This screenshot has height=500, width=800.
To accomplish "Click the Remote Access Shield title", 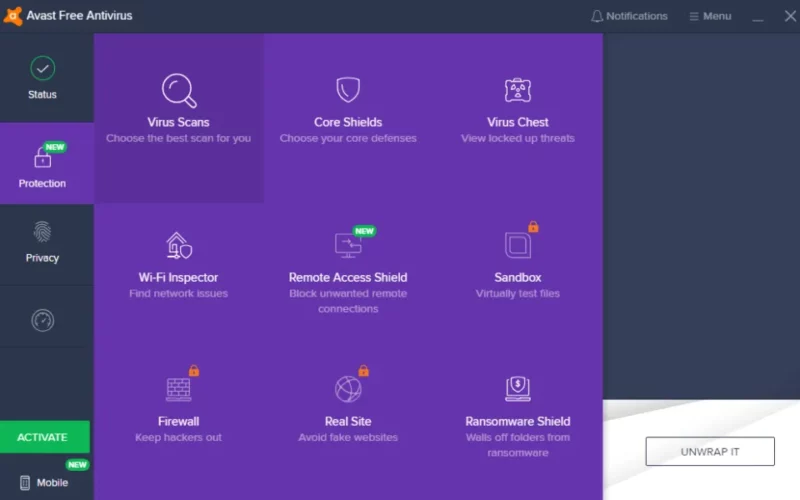I will pos(348,278).
